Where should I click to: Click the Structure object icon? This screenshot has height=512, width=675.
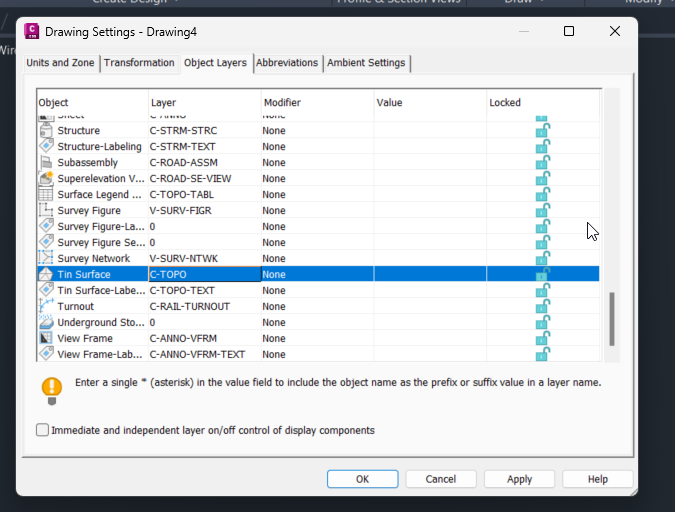(x=46, y=131)
